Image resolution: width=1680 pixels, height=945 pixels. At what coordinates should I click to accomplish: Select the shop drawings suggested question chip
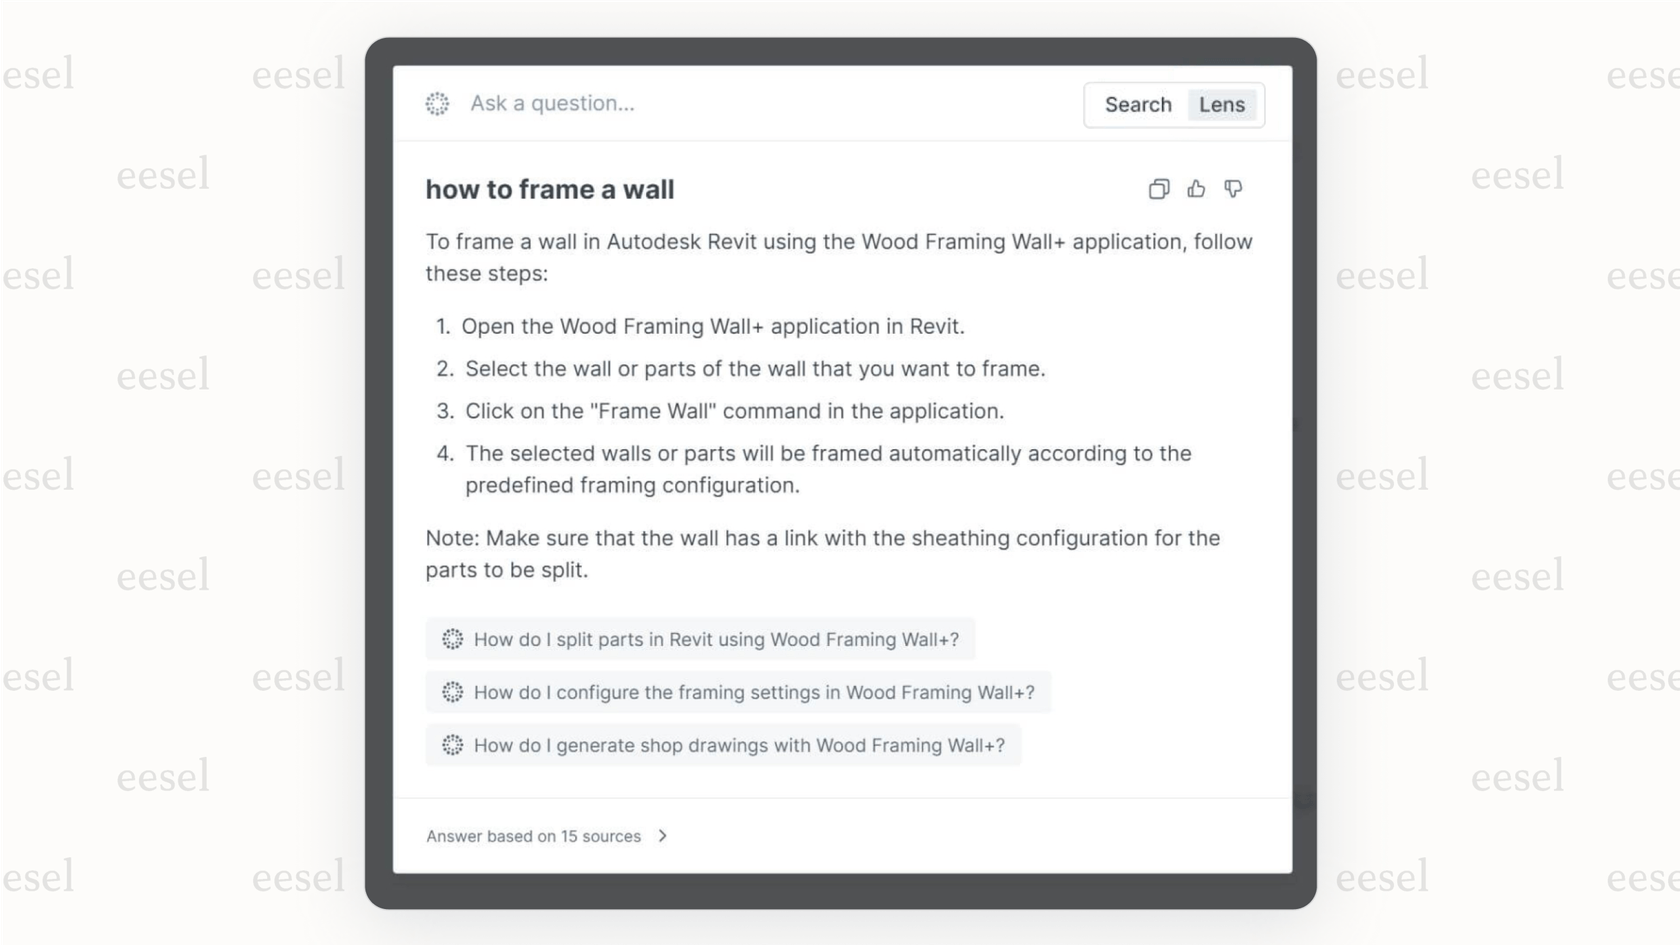click(x=724, y=745)
